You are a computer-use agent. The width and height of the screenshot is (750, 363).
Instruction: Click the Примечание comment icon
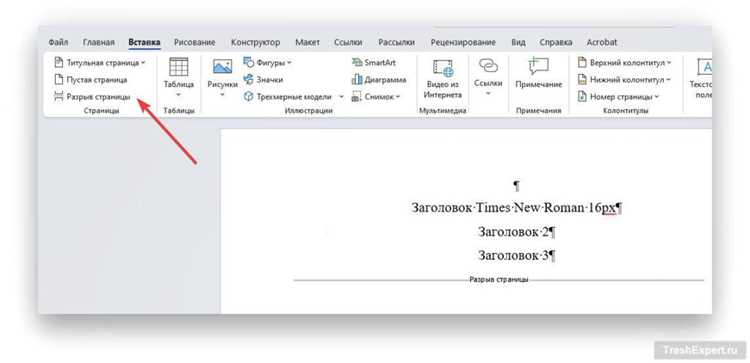pos(538,66)
